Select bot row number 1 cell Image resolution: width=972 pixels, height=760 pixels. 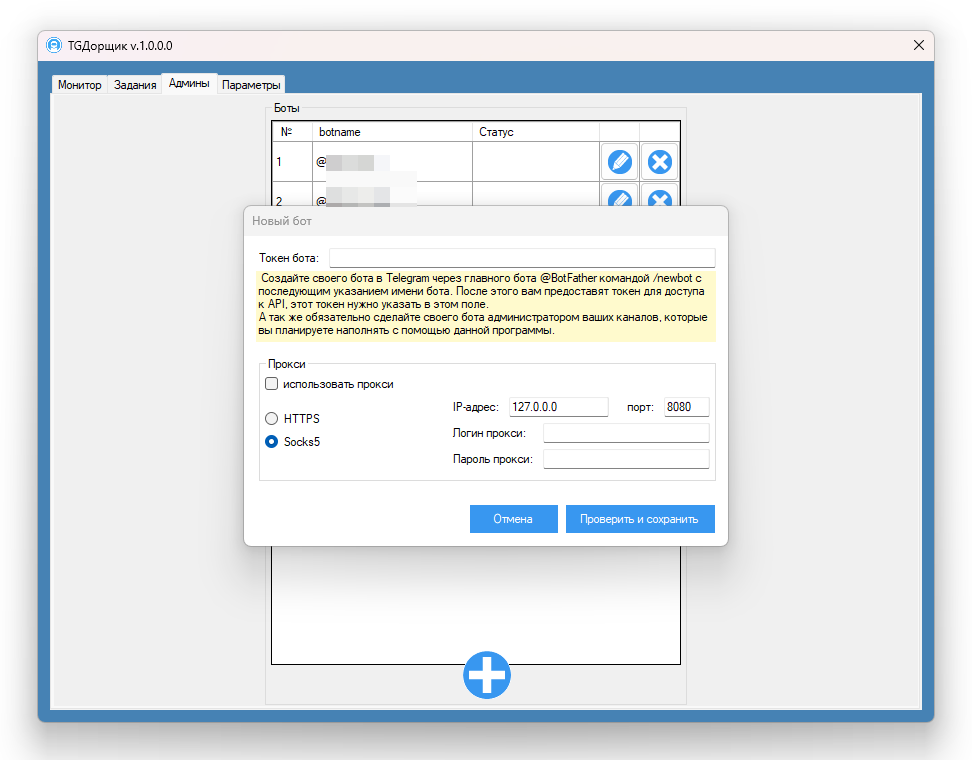(292, 162)
